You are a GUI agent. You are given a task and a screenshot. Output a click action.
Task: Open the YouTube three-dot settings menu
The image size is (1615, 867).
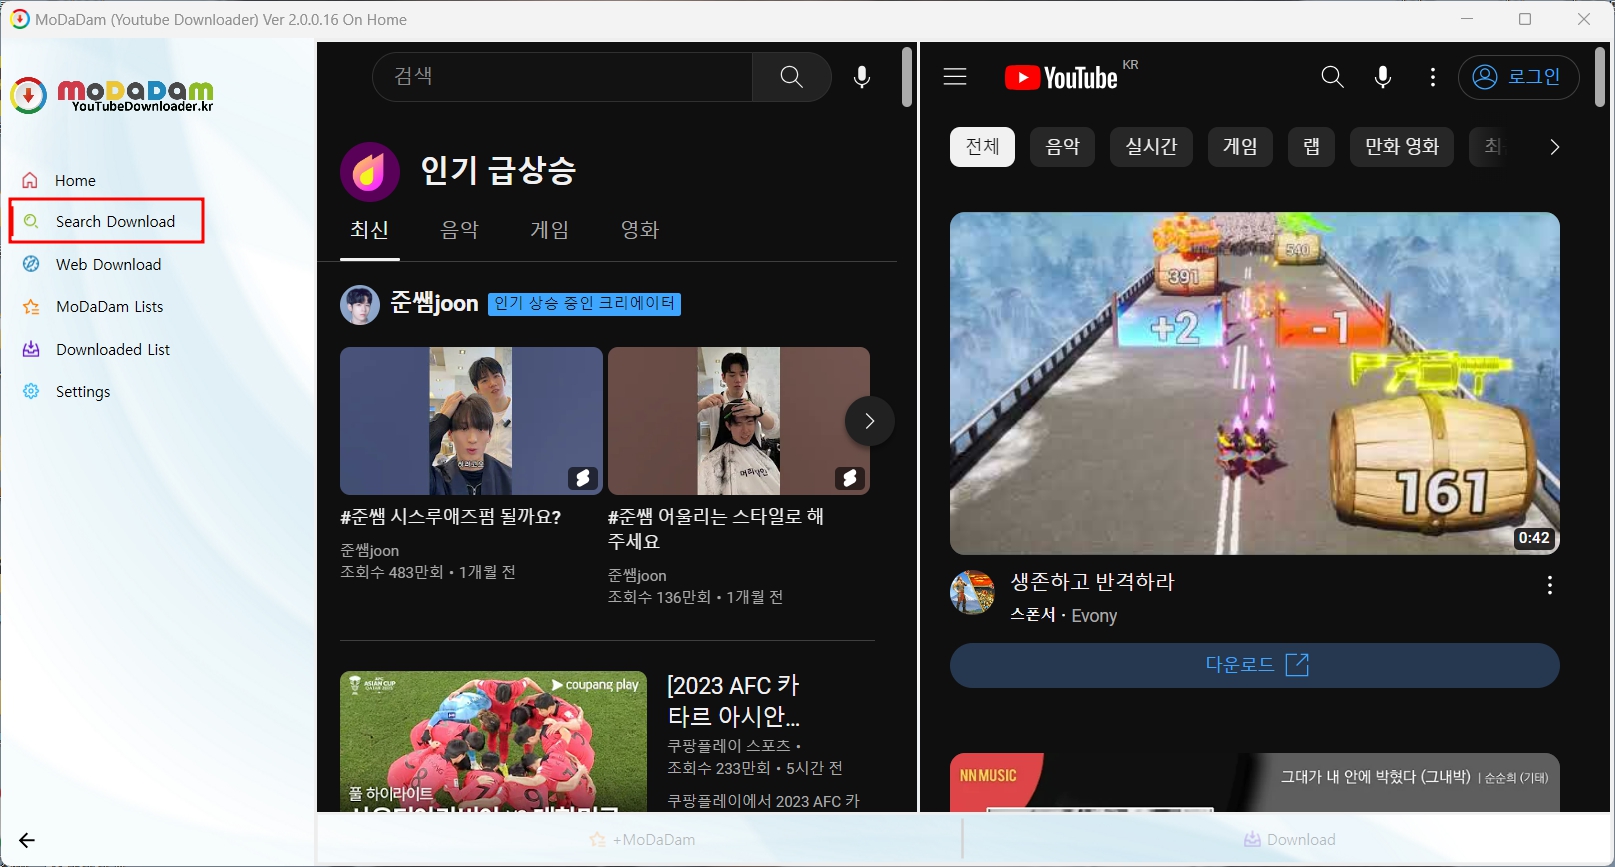[1433, 77]
